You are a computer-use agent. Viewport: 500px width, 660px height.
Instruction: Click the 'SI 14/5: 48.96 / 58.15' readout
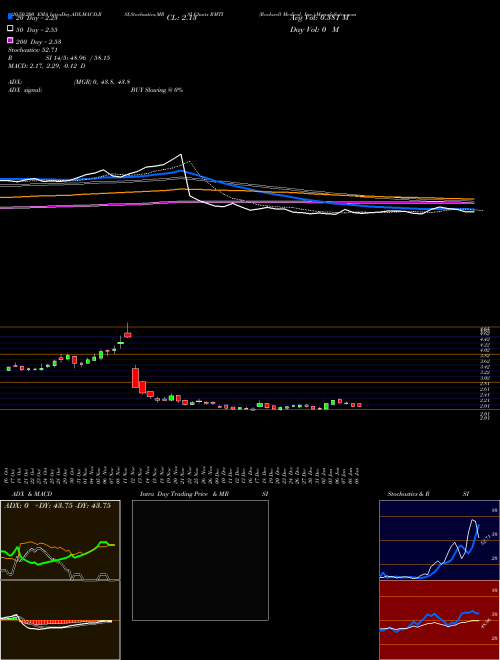click(x=78, y=58)
